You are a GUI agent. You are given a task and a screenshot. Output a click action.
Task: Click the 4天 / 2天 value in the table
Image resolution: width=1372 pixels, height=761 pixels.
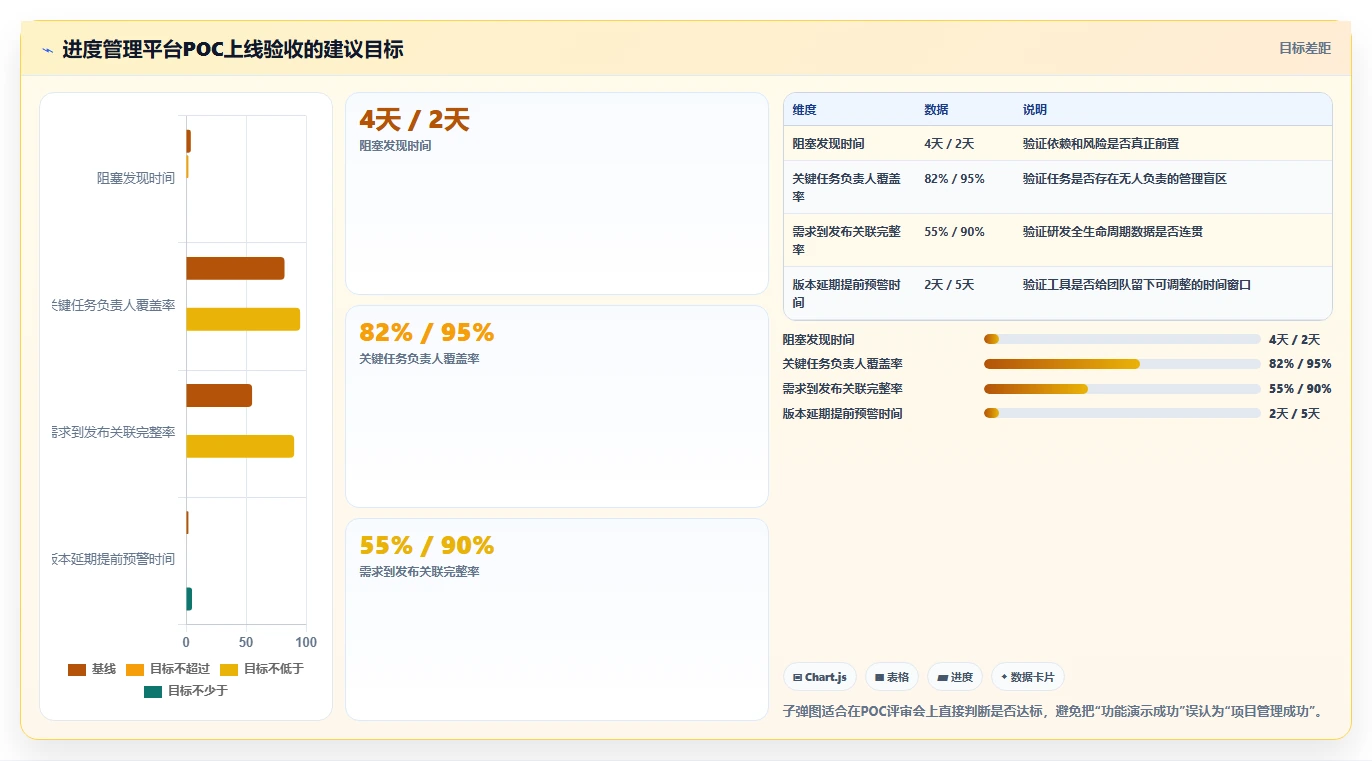pyautogui.click(x=949, y=144)
